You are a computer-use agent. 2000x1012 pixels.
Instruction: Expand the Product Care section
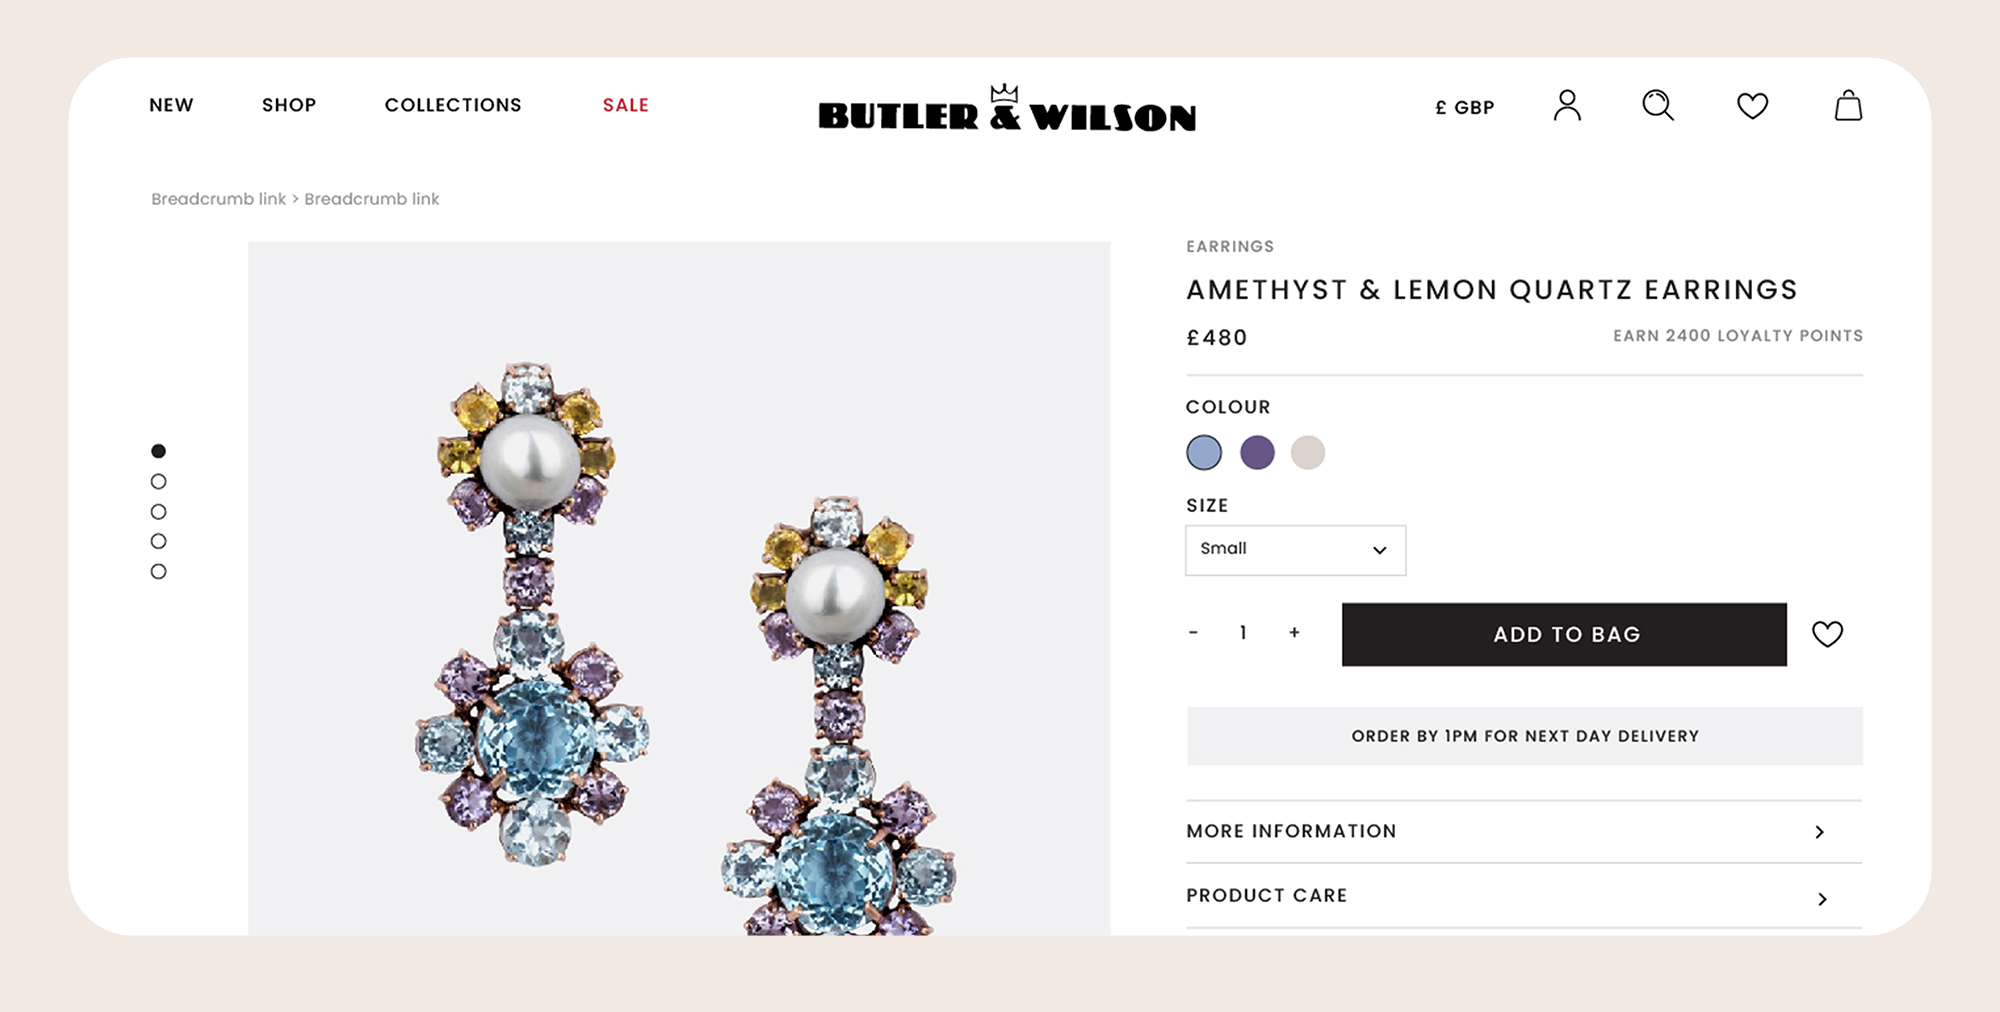pyautogui.click(x=1524, y=896)
